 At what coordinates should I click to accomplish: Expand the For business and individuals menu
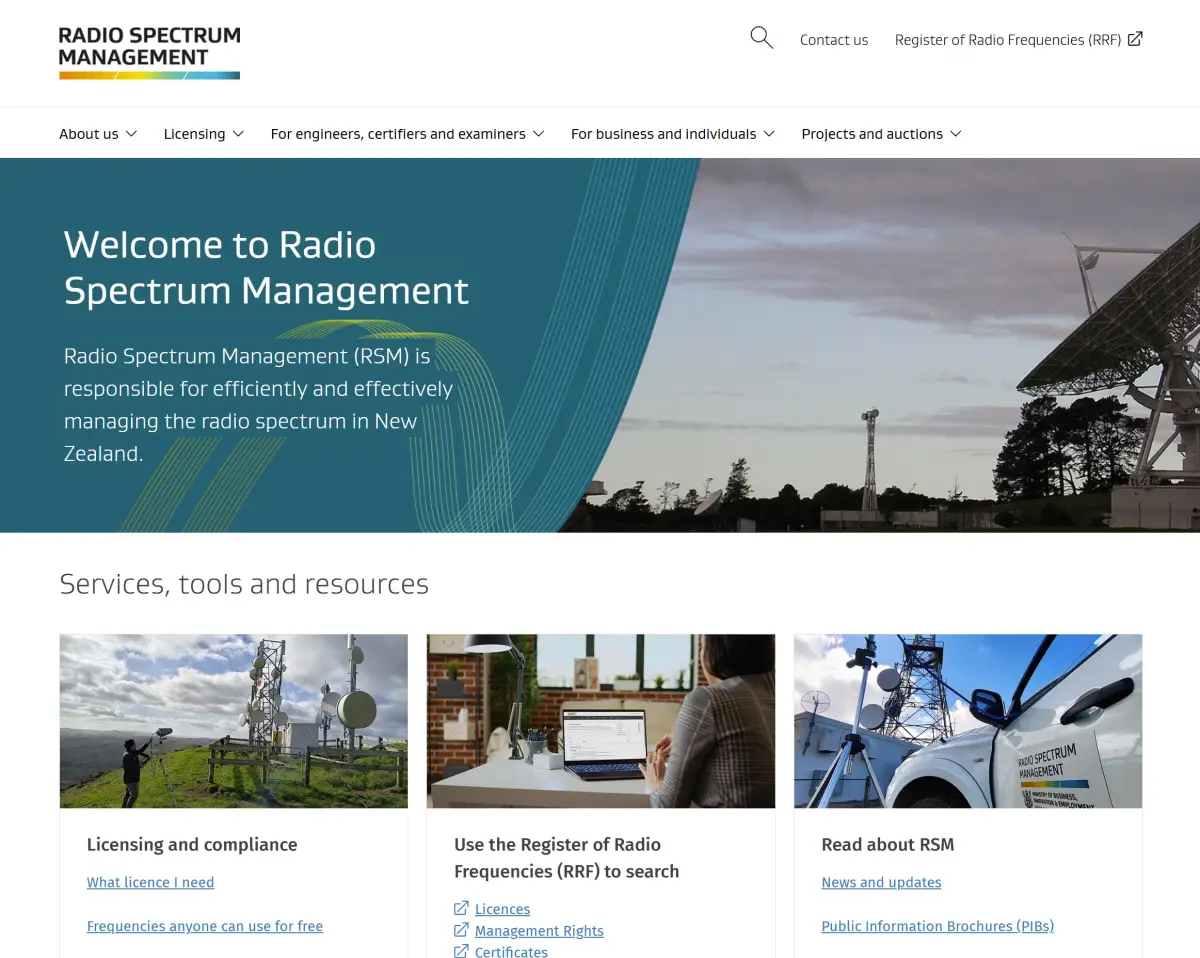(x=672, y=133)
